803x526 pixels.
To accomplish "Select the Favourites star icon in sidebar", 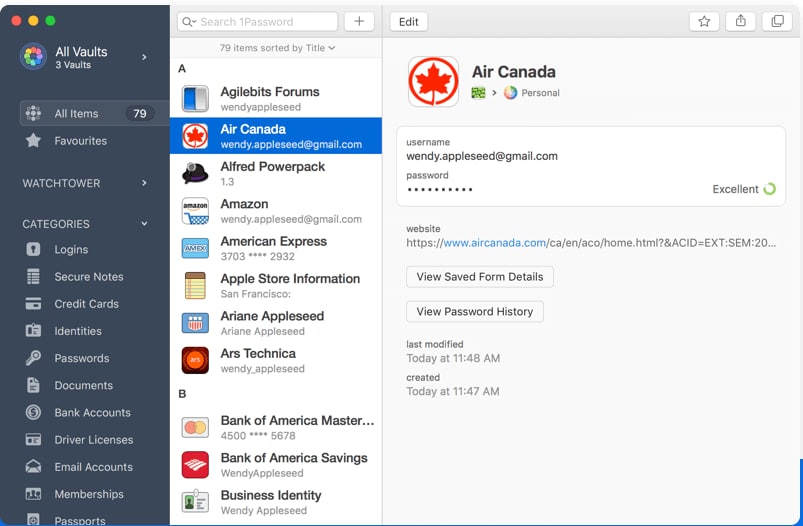I will click(x=33, y=140).
